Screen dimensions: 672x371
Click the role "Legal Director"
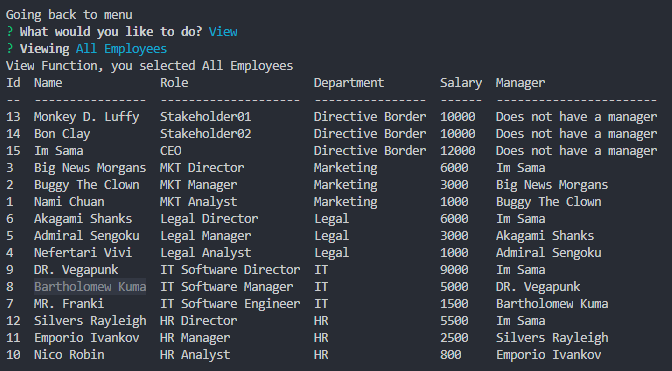(x=209, y=219)
